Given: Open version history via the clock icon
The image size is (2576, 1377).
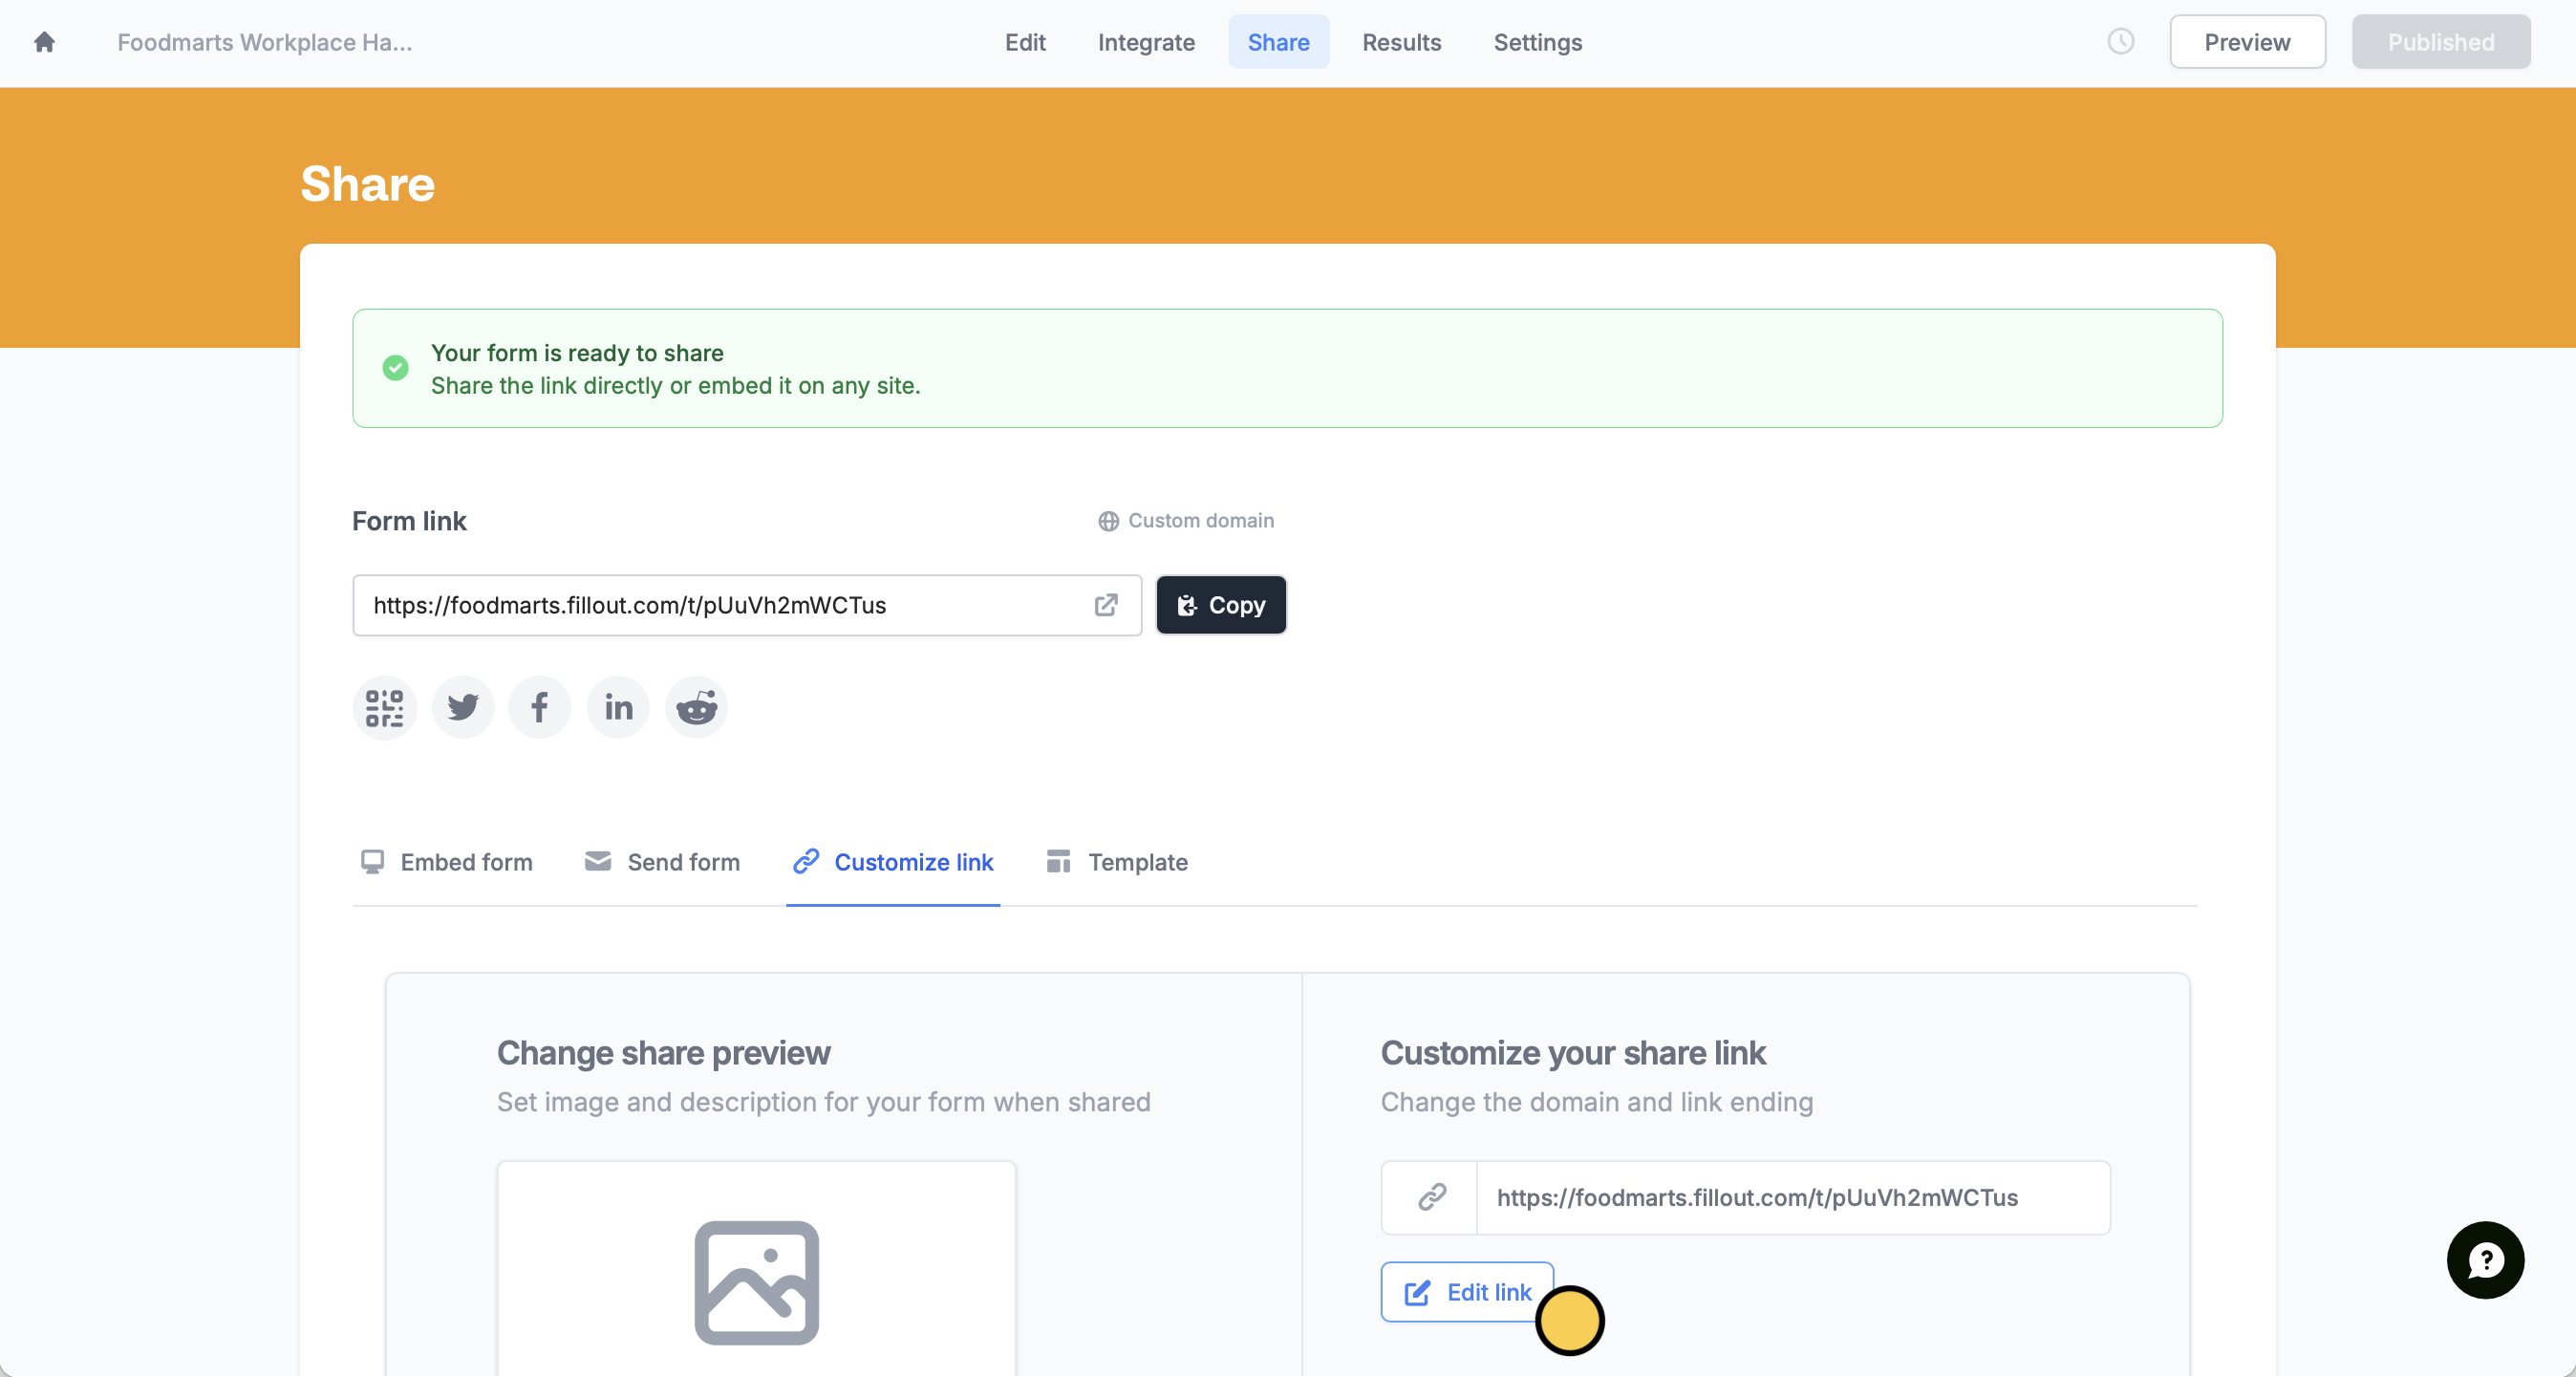Looking at the screenshot, I should 2122,42.
